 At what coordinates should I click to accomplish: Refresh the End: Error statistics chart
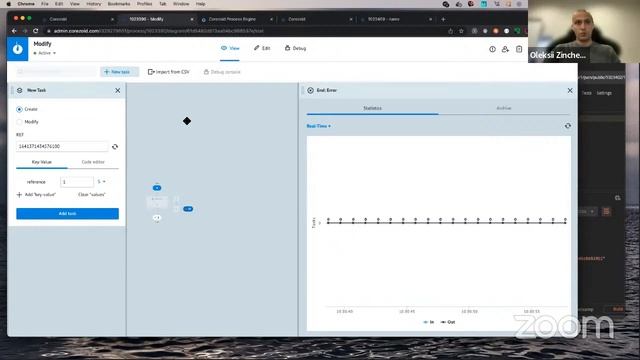coord(568,126)
